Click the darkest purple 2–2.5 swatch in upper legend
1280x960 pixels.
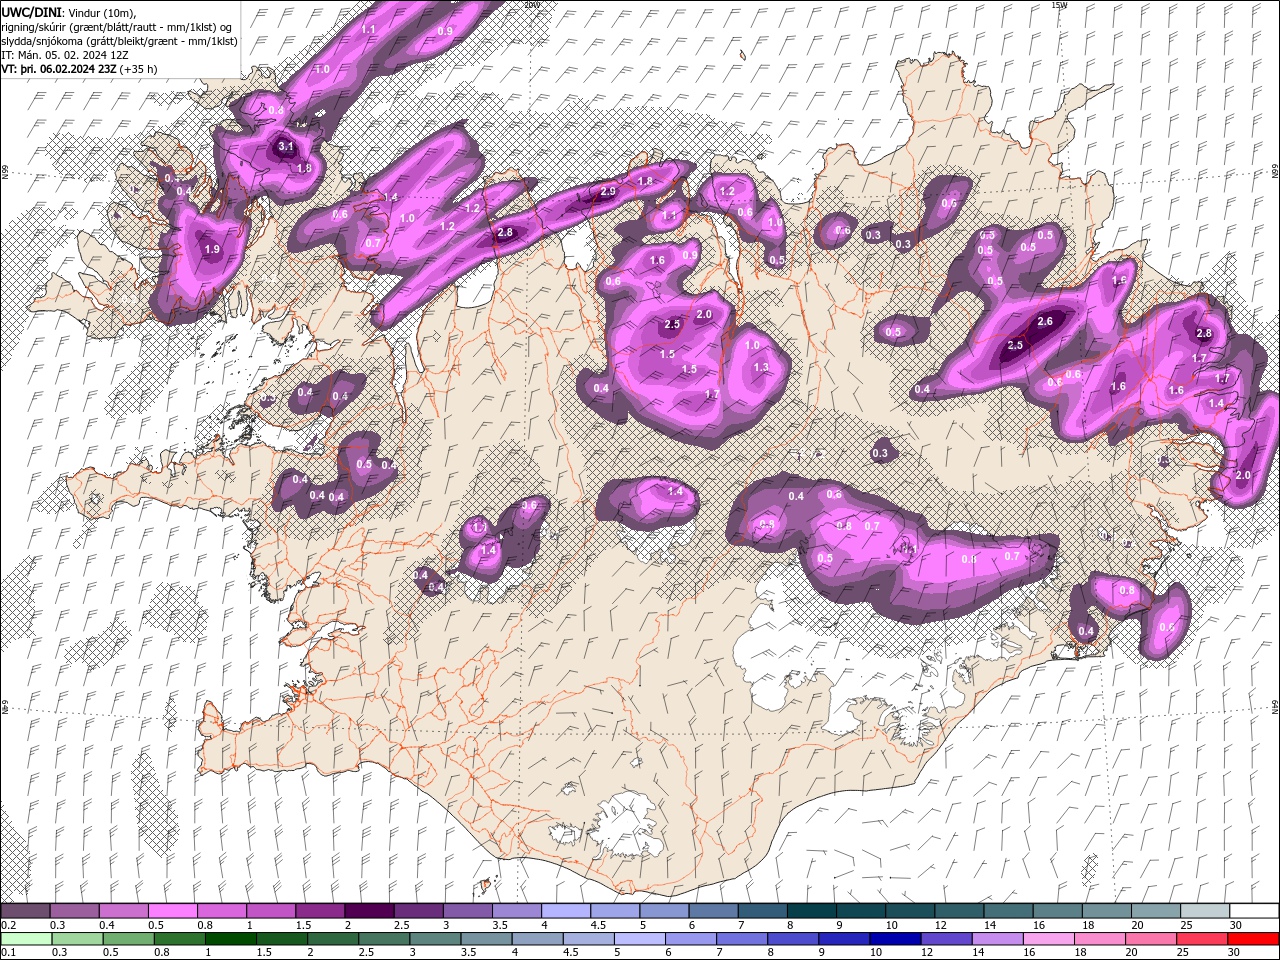(x=368, y=911)
